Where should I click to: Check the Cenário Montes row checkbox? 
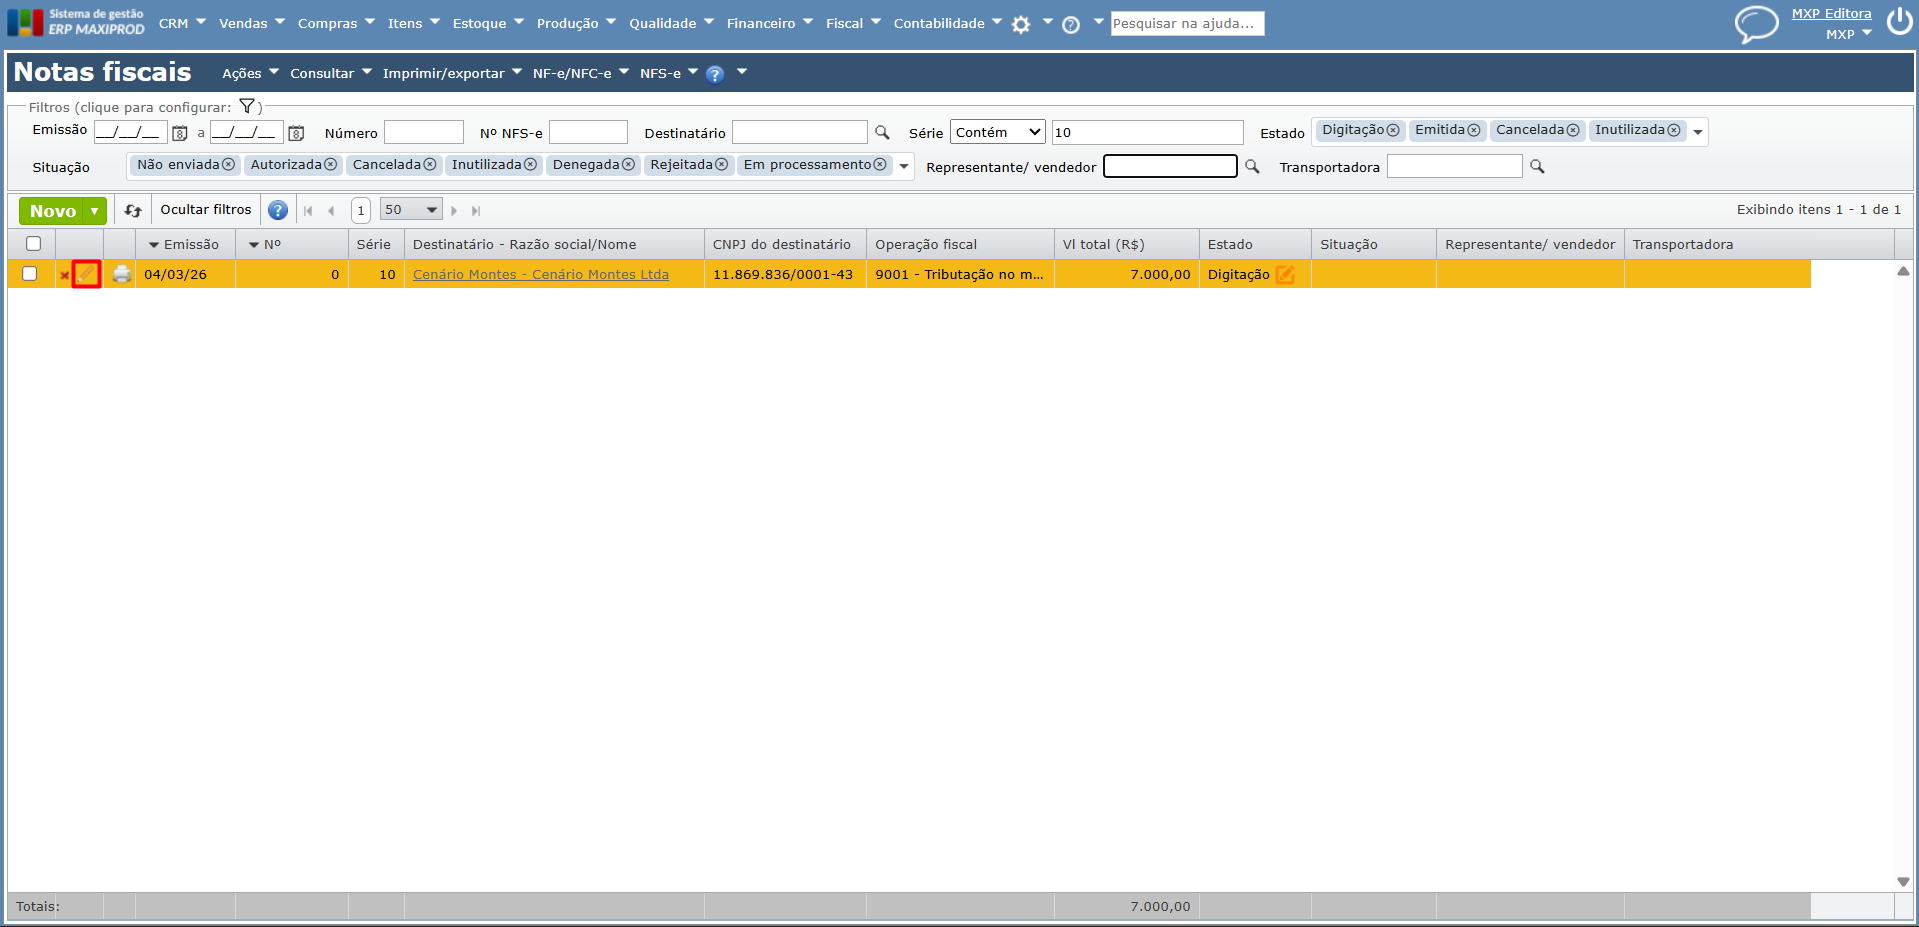[x=30, y=274]
